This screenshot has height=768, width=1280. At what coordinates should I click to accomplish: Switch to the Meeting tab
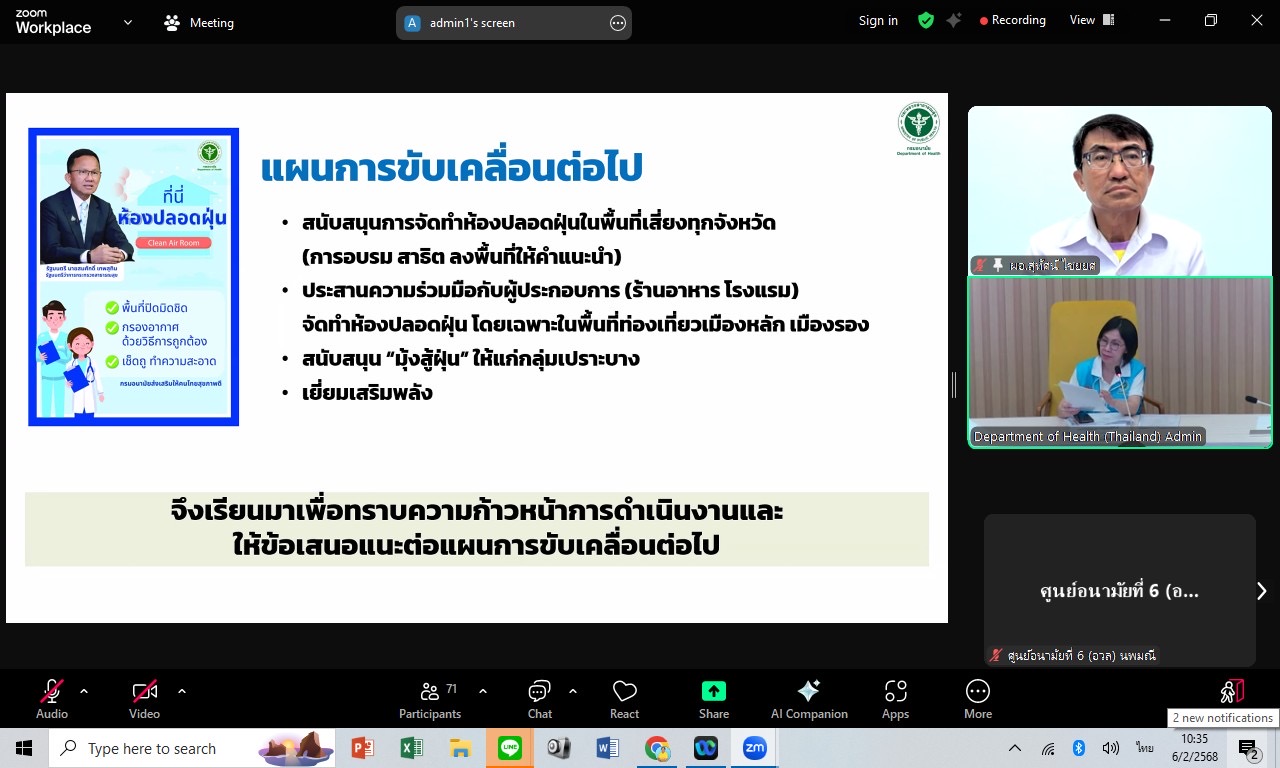[199, 22]
